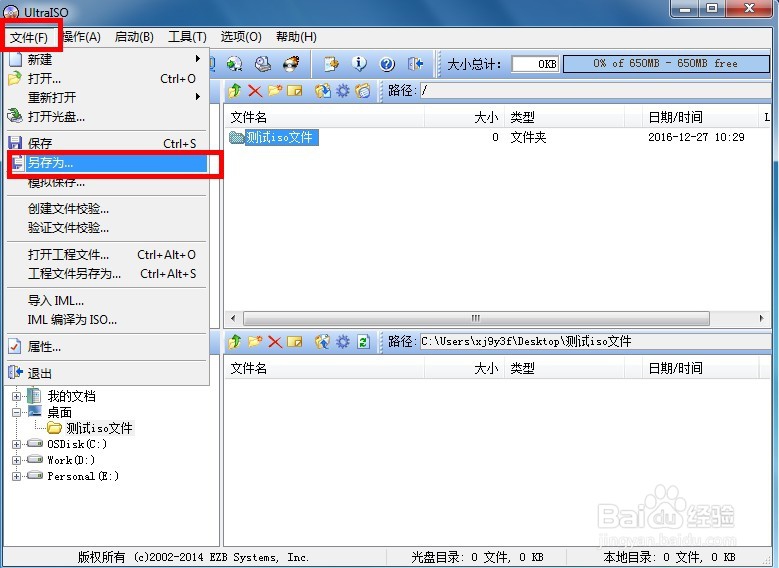This screenshot has height=568, width=779.
Task: Open the 帮助(H) menu
Action: pyautogui.click(x=296, y=37)
